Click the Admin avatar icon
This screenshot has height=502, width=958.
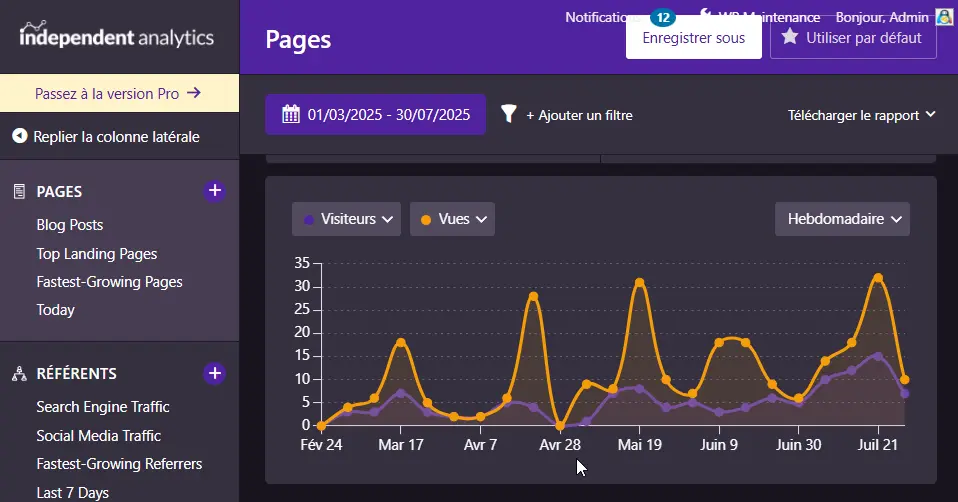point(944,17)
